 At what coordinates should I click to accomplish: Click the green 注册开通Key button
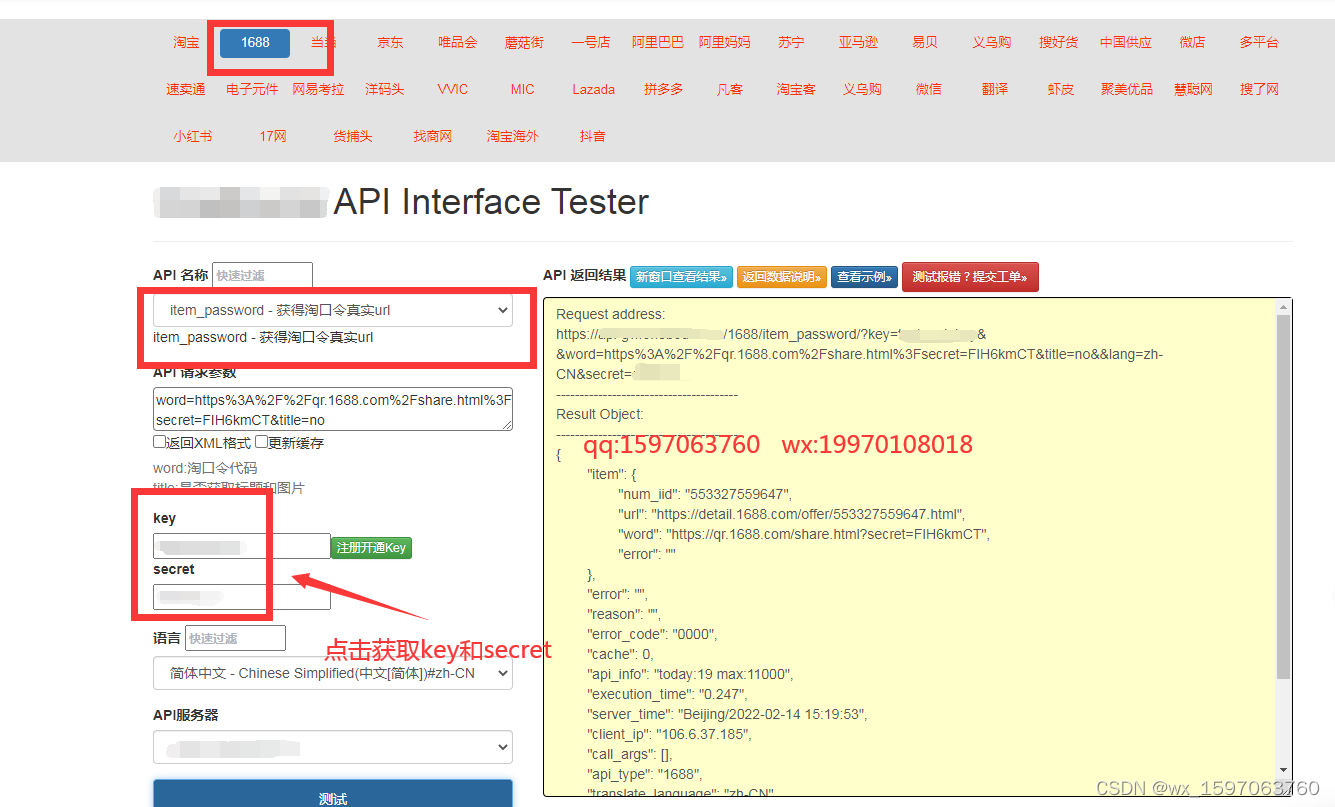click(x=371, y=547)
